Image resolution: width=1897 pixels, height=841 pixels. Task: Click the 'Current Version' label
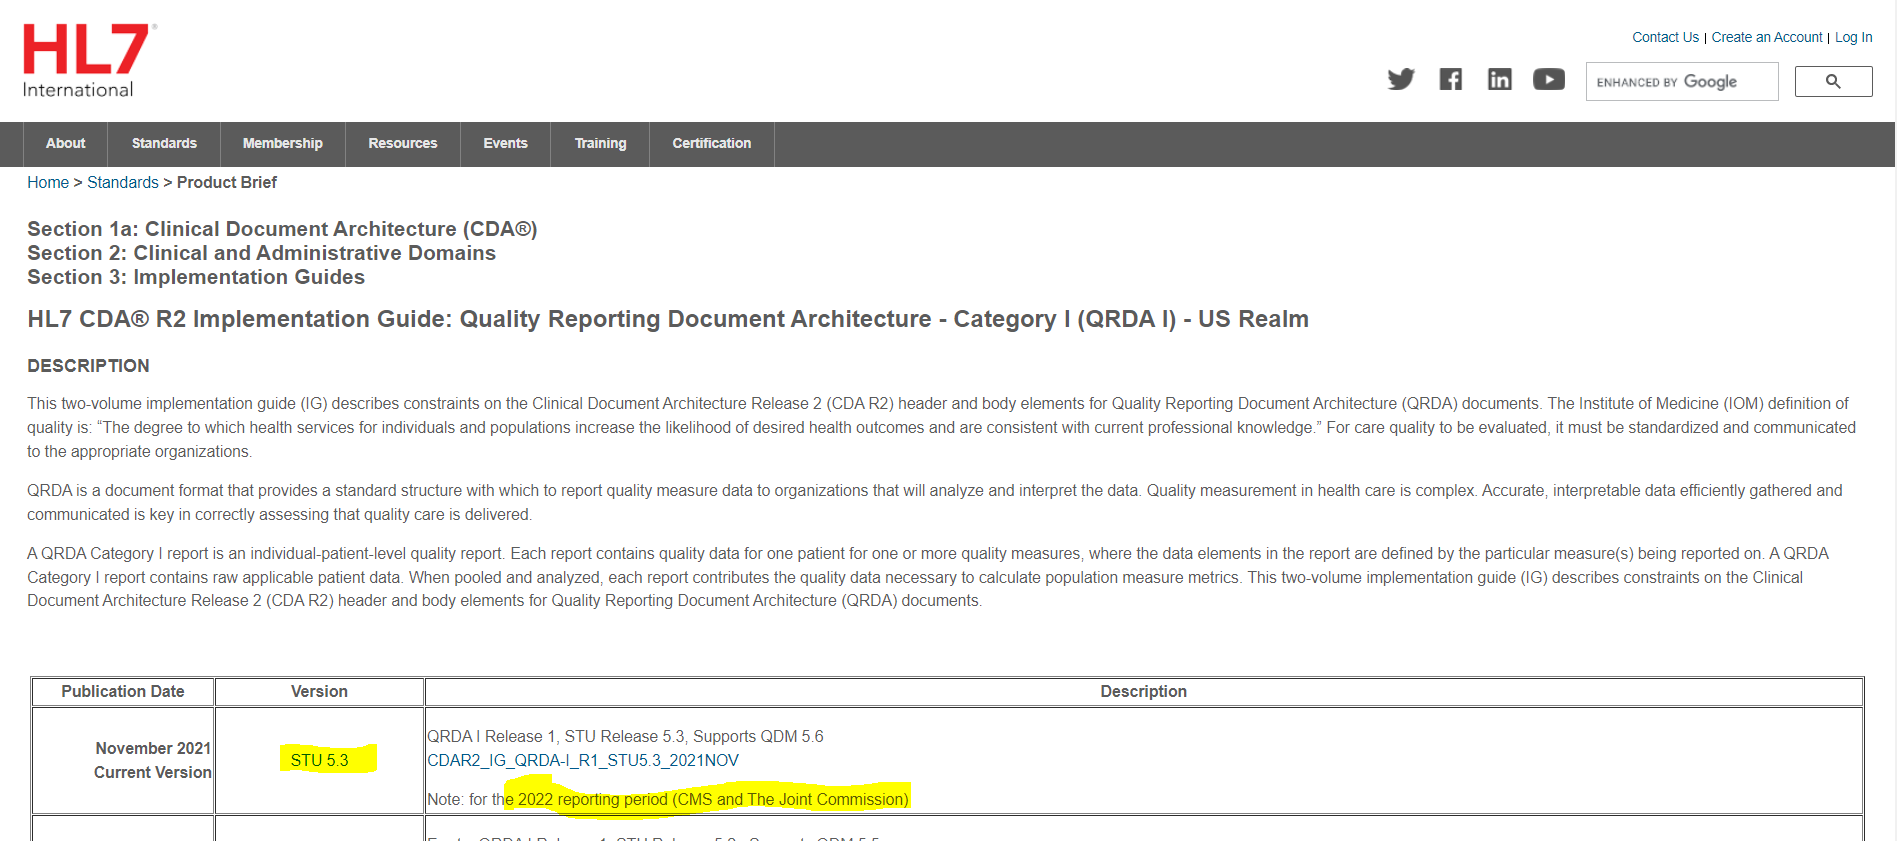tap(153, 772)
